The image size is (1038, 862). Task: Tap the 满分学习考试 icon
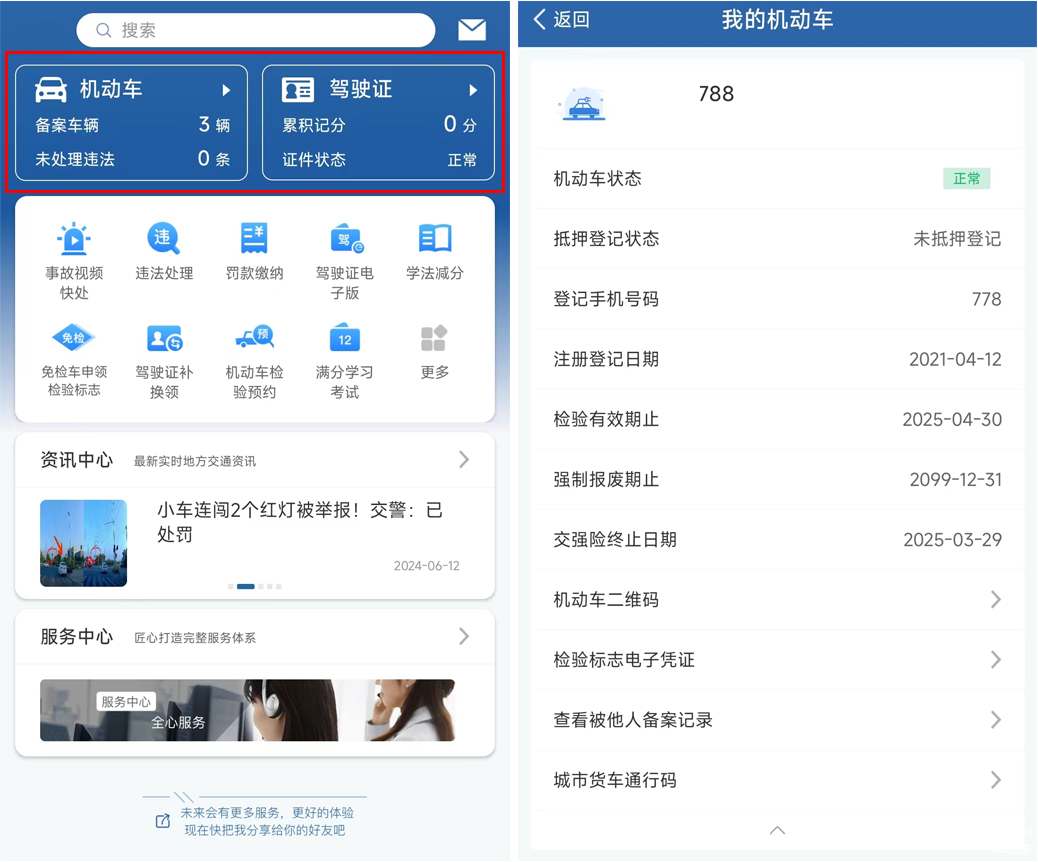coord(345,338)
